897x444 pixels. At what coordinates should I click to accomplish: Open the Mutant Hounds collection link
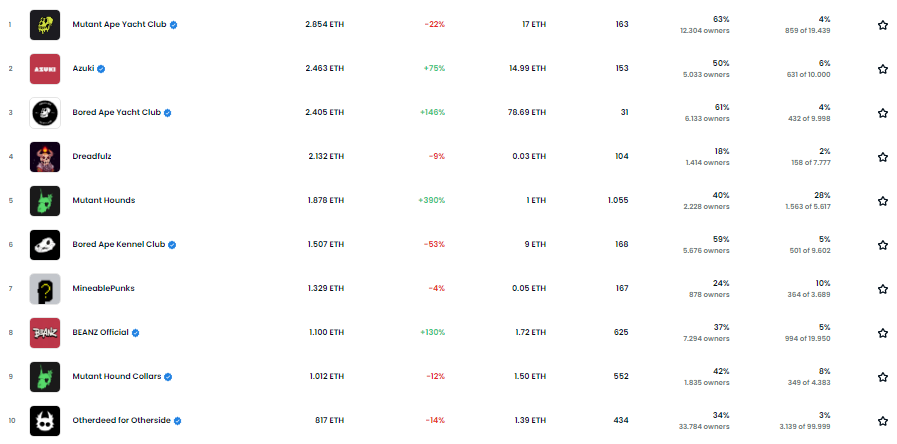tap(104, 200)
